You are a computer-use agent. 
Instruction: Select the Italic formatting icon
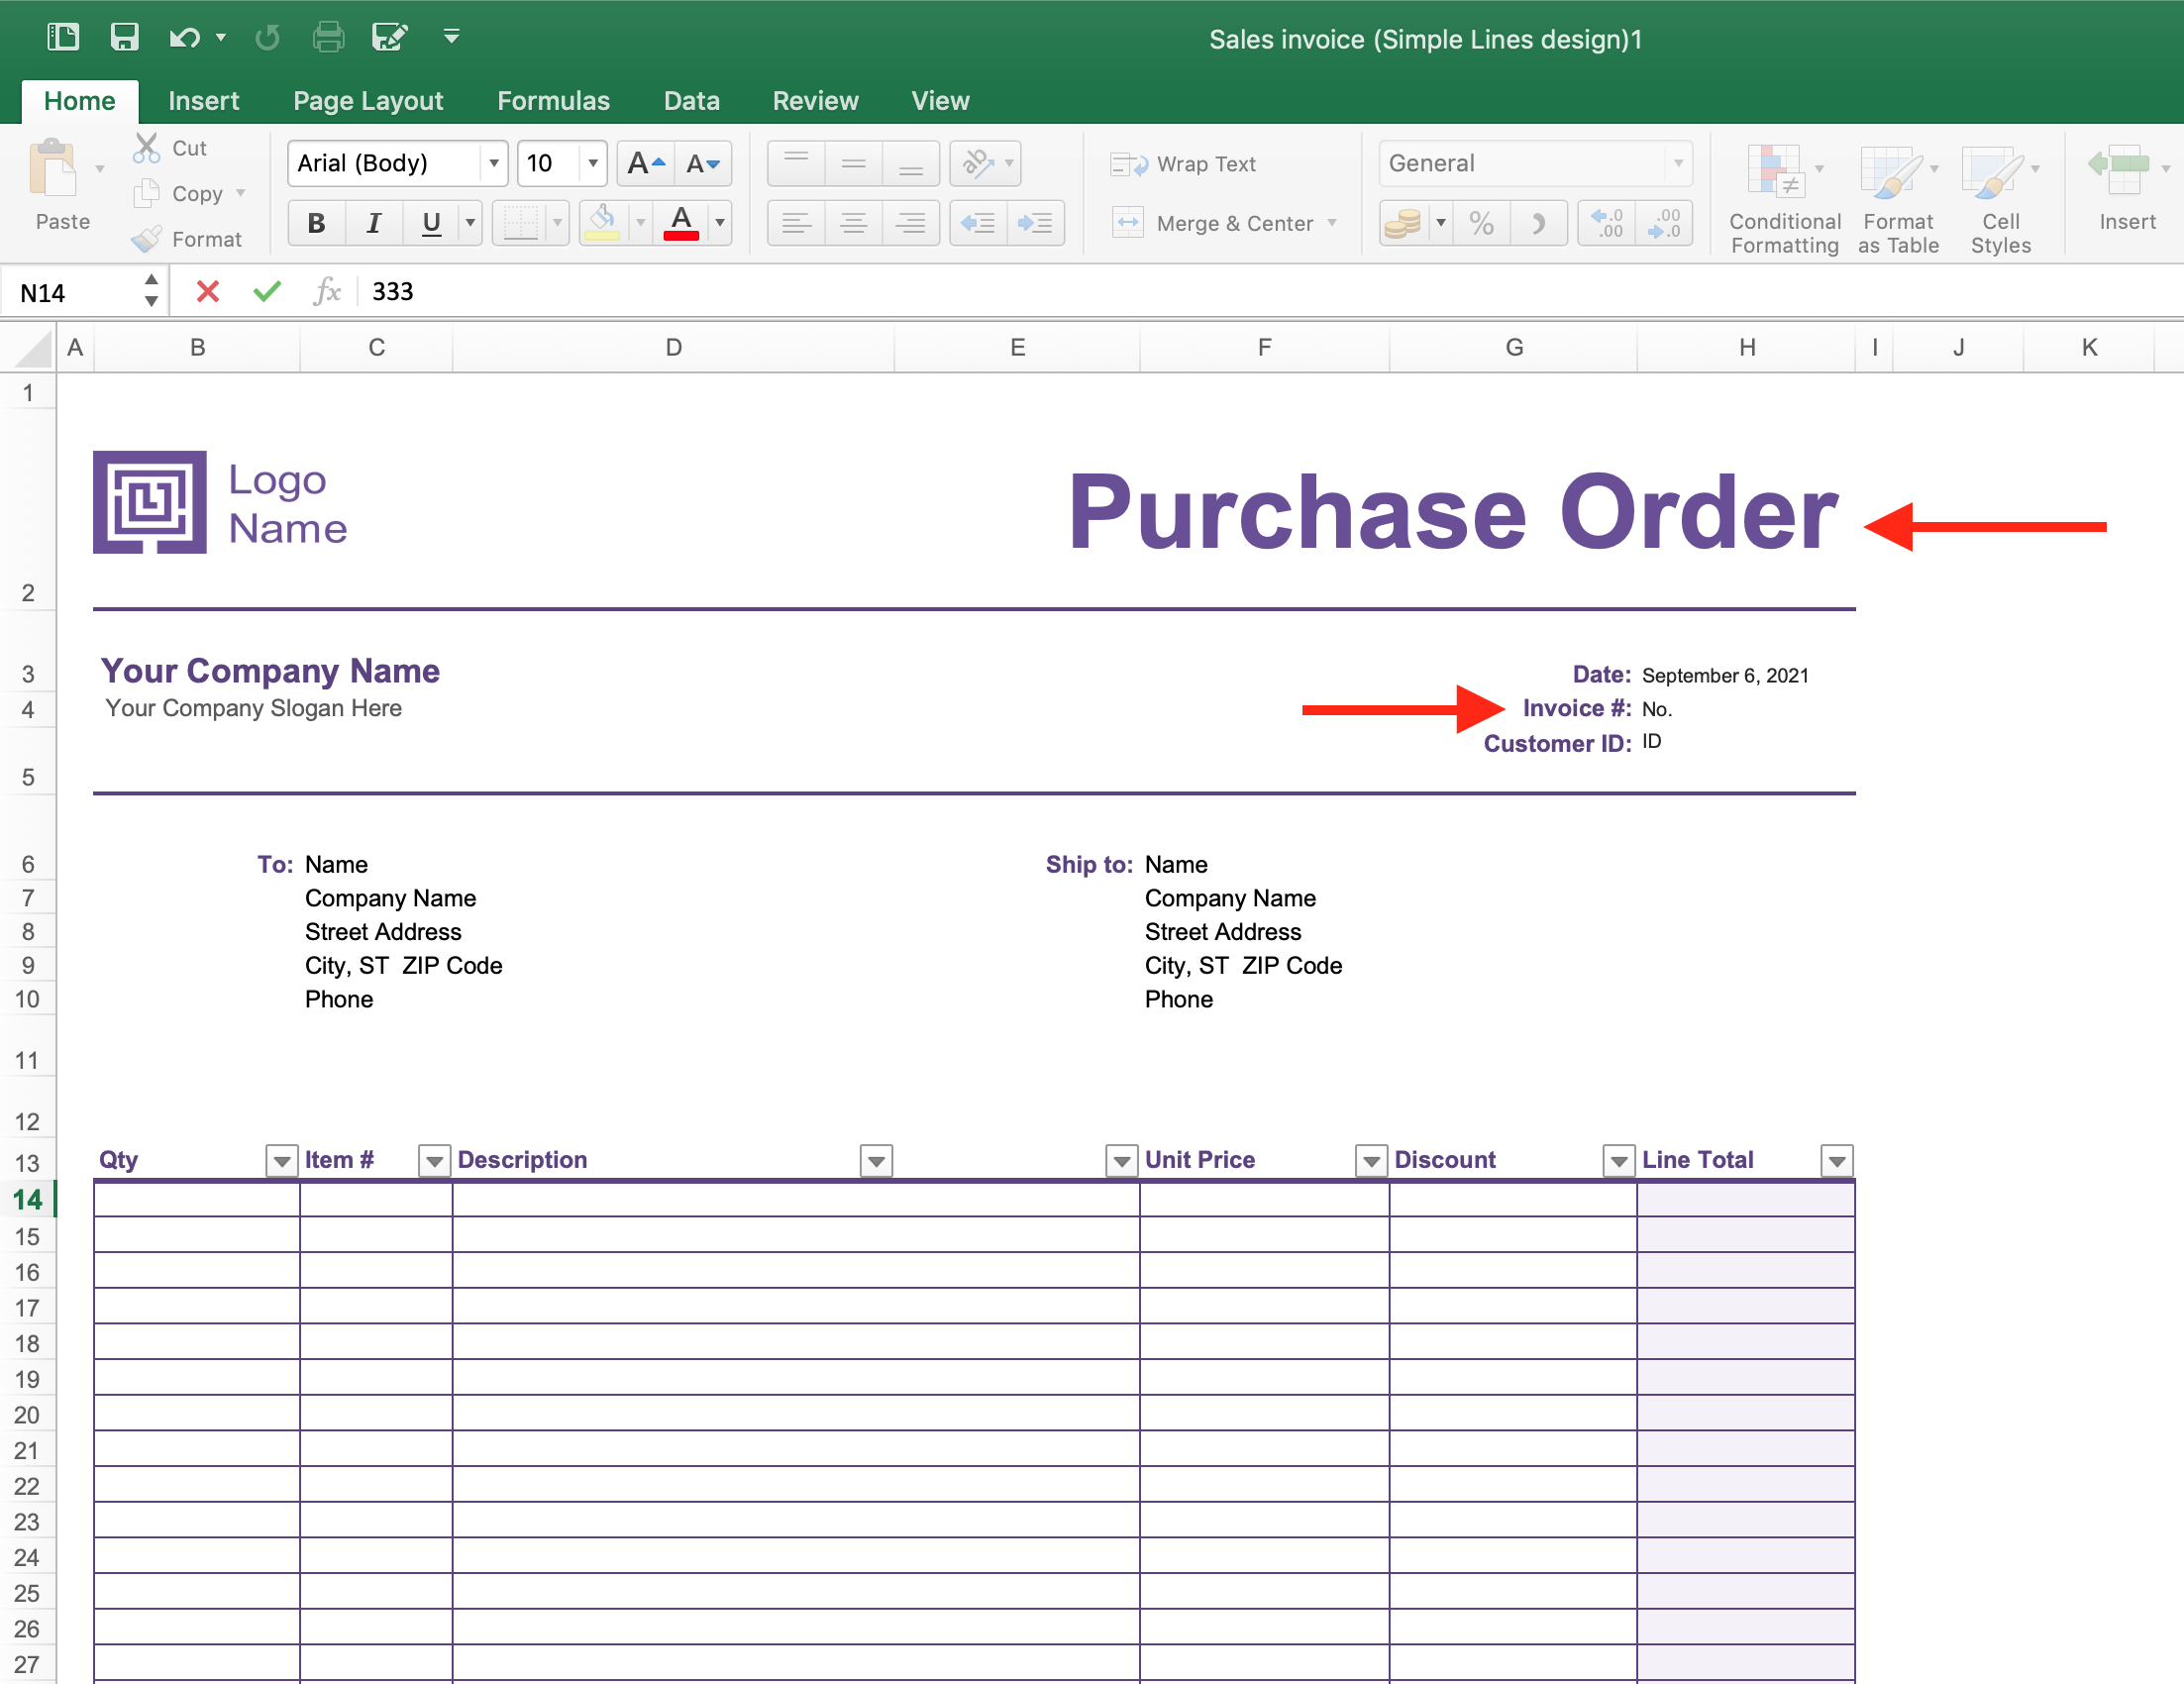click(x=373, y=222)
